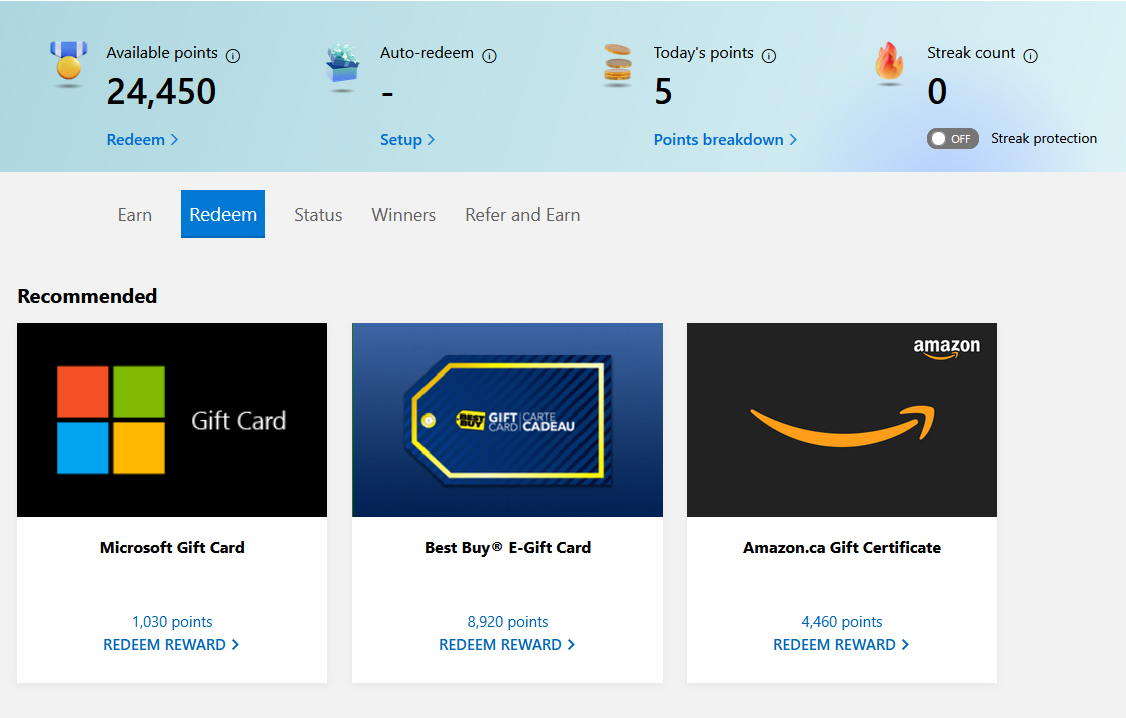Open the Auto-redeem Setup link
The image size is (1126, 718).
click(407, 140)
